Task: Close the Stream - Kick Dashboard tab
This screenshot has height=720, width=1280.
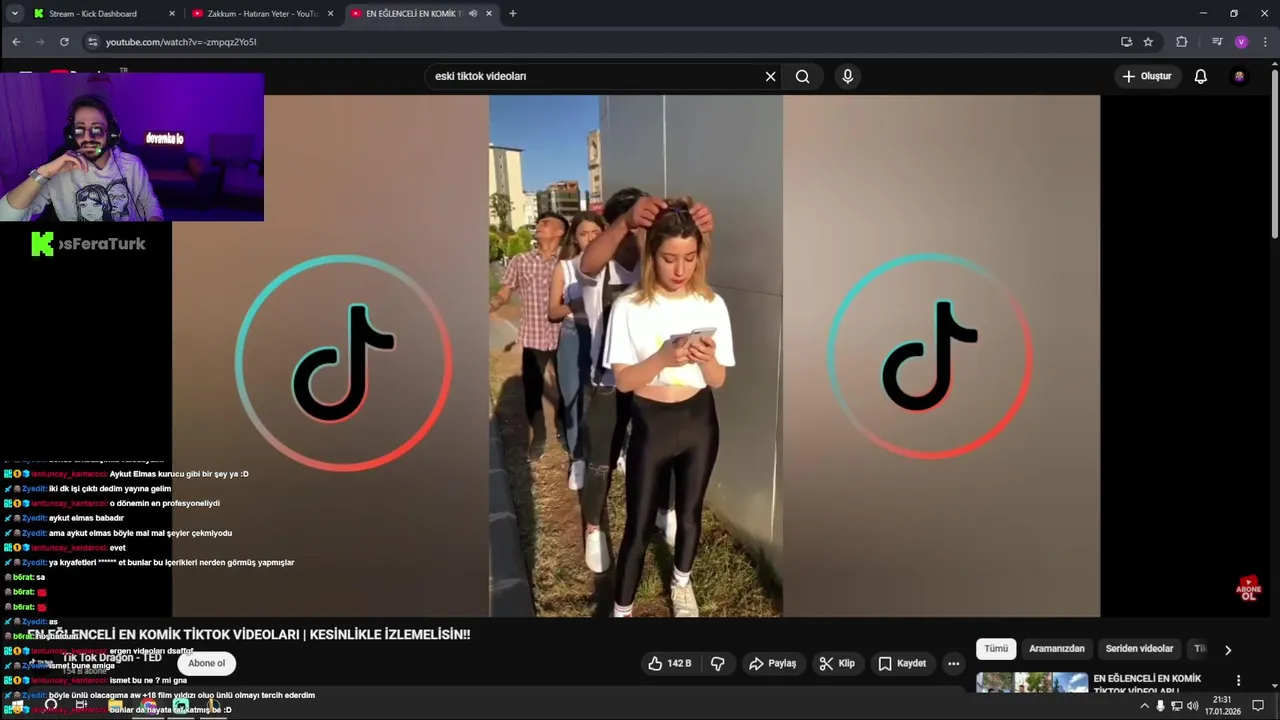Action: [172, 14]
